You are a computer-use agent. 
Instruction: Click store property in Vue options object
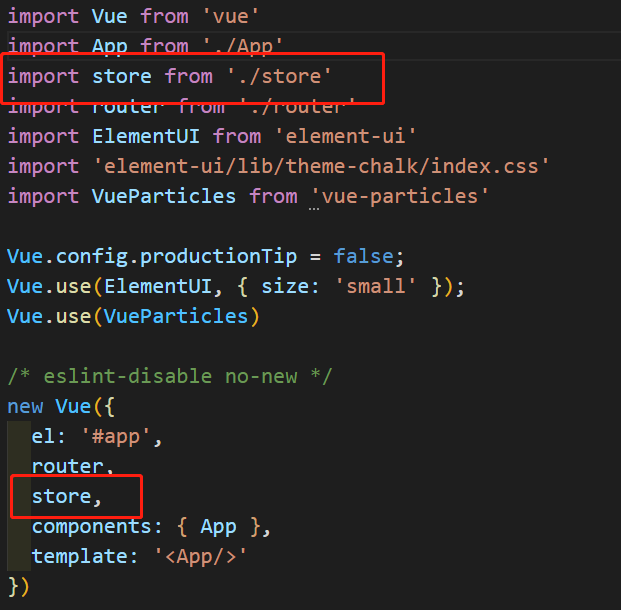(60, 496)
